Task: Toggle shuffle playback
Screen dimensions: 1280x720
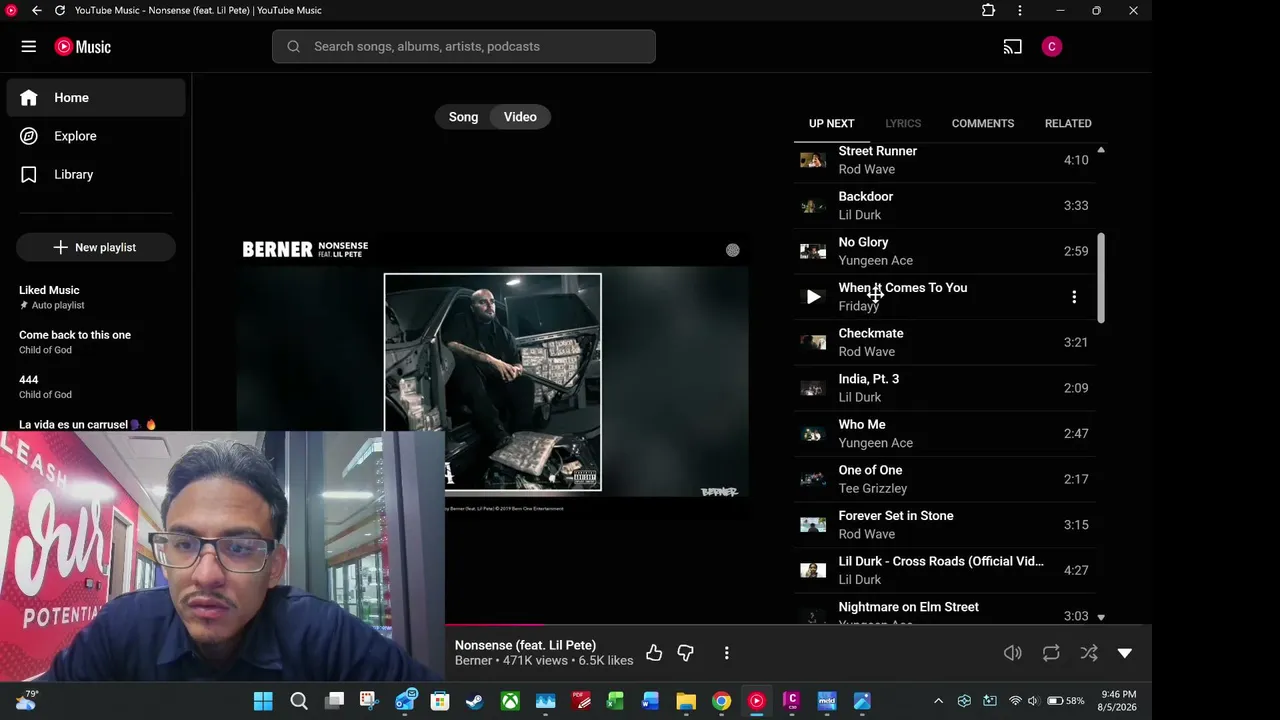Action: click(x=1089, y=653)
